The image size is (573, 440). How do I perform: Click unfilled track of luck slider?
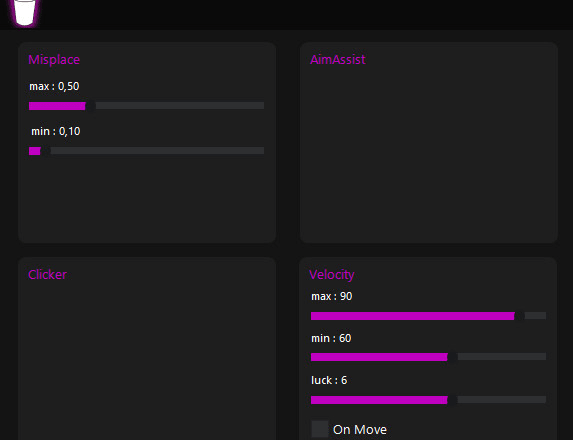[502, 400]
